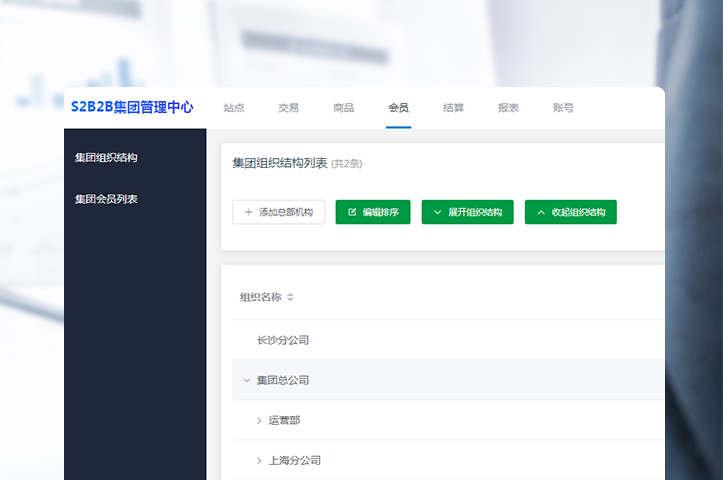Click the plus icon on 添加总部机构

(249, 212)
